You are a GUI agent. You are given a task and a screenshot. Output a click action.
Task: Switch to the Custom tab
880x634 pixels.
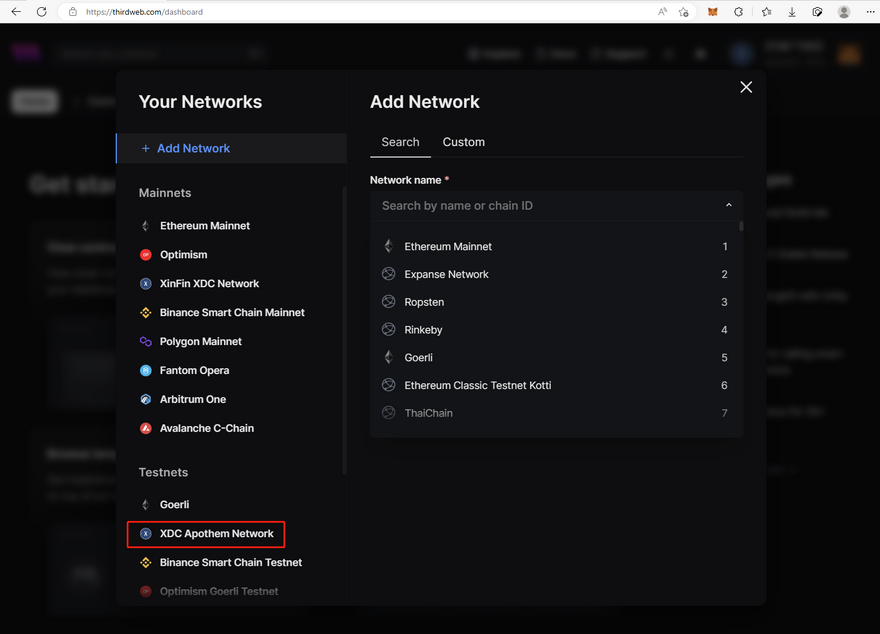pyautogui.click(x=464, y=142)
